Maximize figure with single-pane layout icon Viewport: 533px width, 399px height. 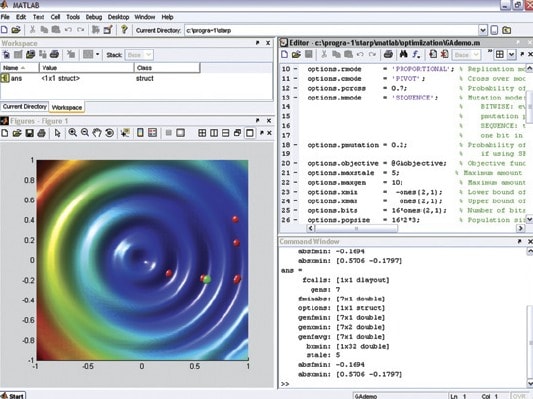pos(250,133)
